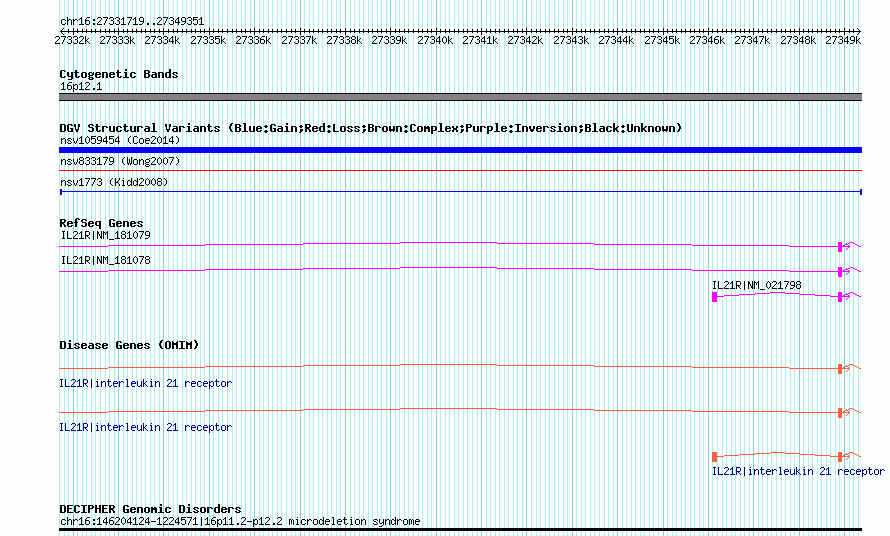
Task: Open the nsv1059454 (Coe2014) variant label
Action: coord(120,140)
